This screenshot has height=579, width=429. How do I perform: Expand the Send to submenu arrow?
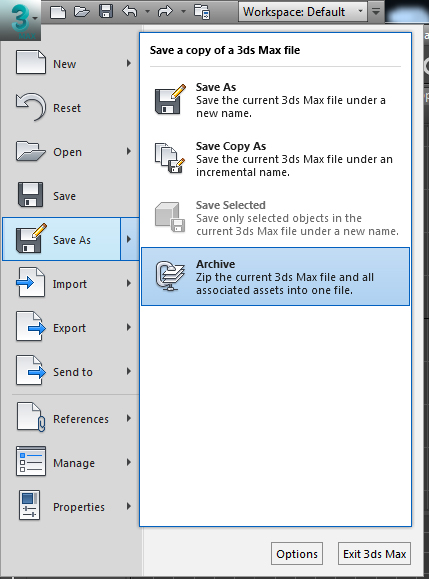(x=129, y=371)
